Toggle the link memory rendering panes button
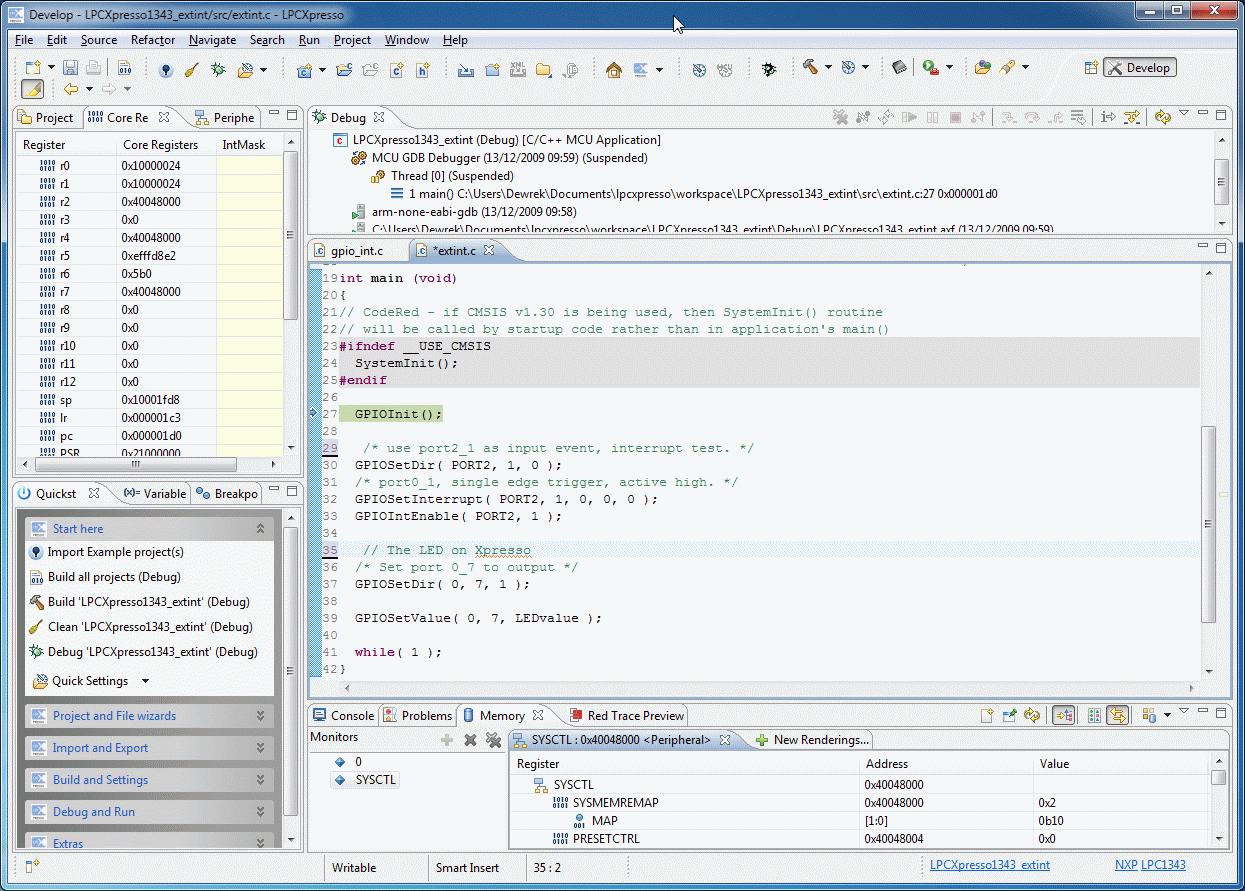This screenshot has height=891, width=1245. pos(1117,715)
